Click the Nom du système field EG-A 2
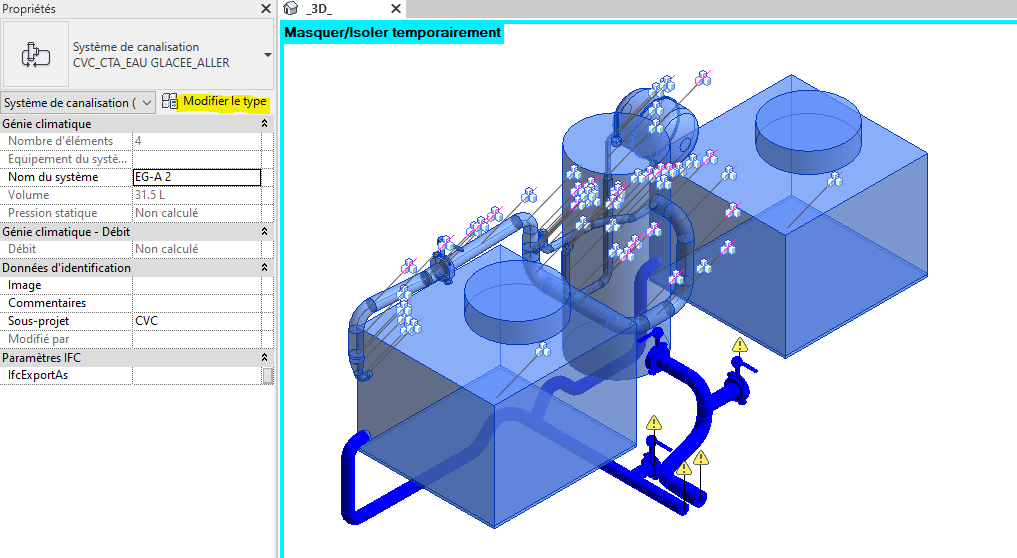 (x=196, y=177)
